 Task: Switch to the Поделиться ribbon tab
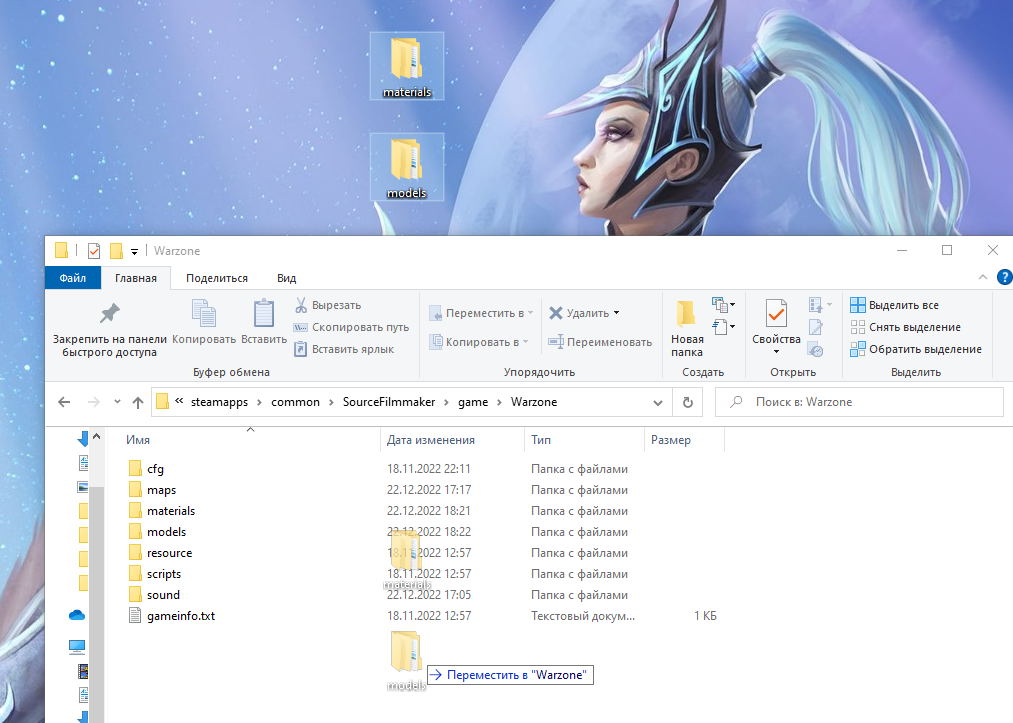pos(216,278)
